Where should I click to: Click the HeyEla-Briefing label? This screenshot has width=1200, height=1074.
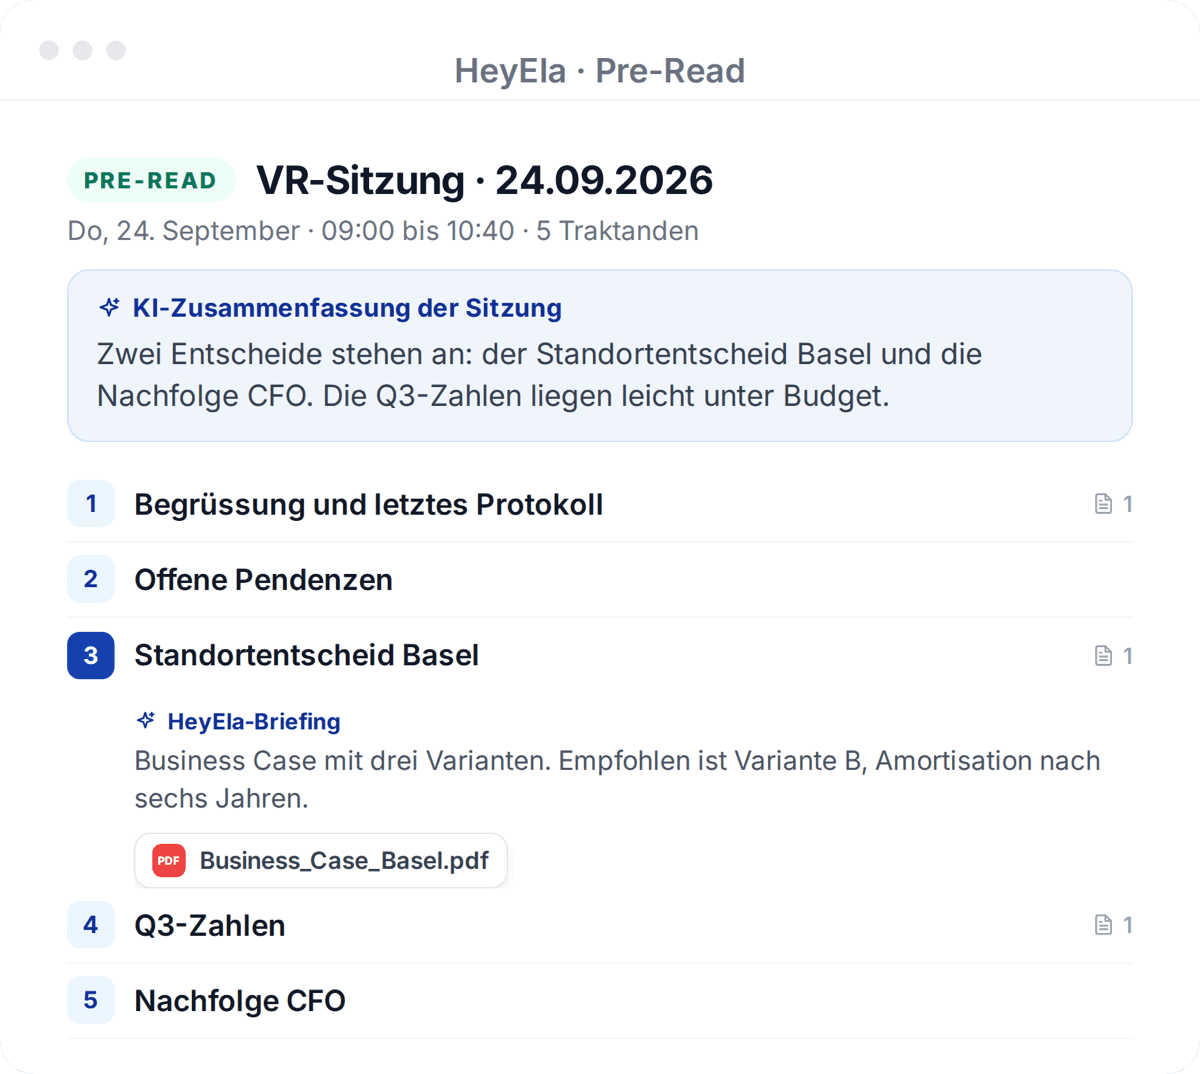coord(254,721)
